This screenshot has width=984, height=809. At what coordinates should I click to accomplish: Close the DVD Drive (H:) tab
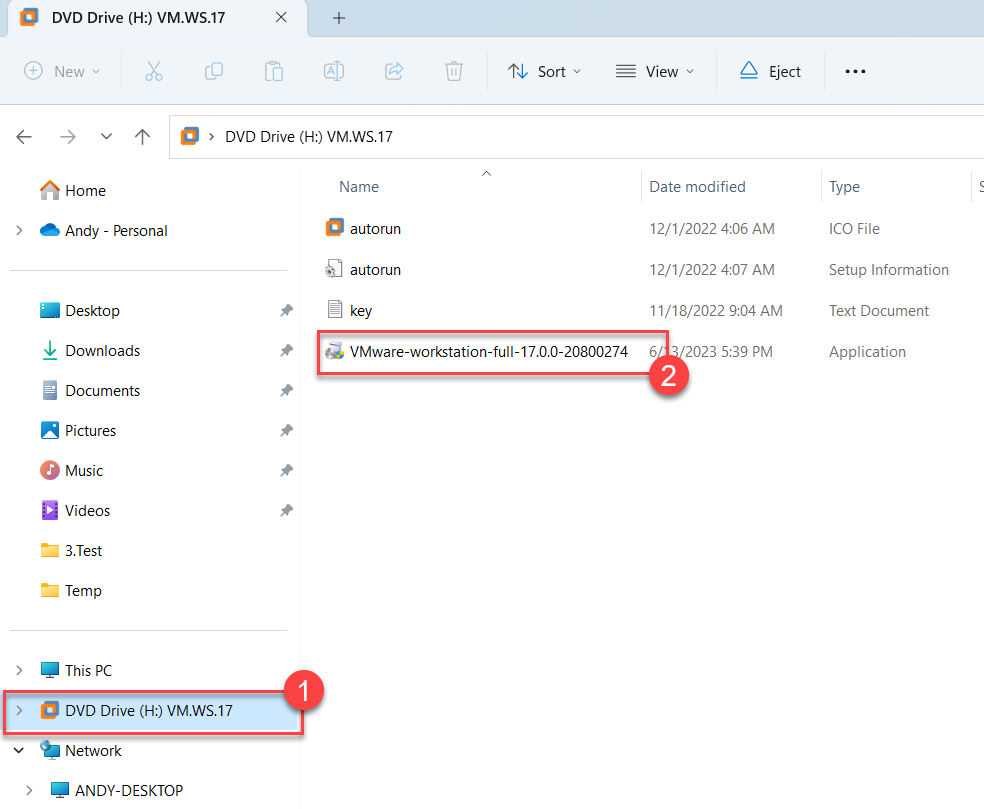281,18
